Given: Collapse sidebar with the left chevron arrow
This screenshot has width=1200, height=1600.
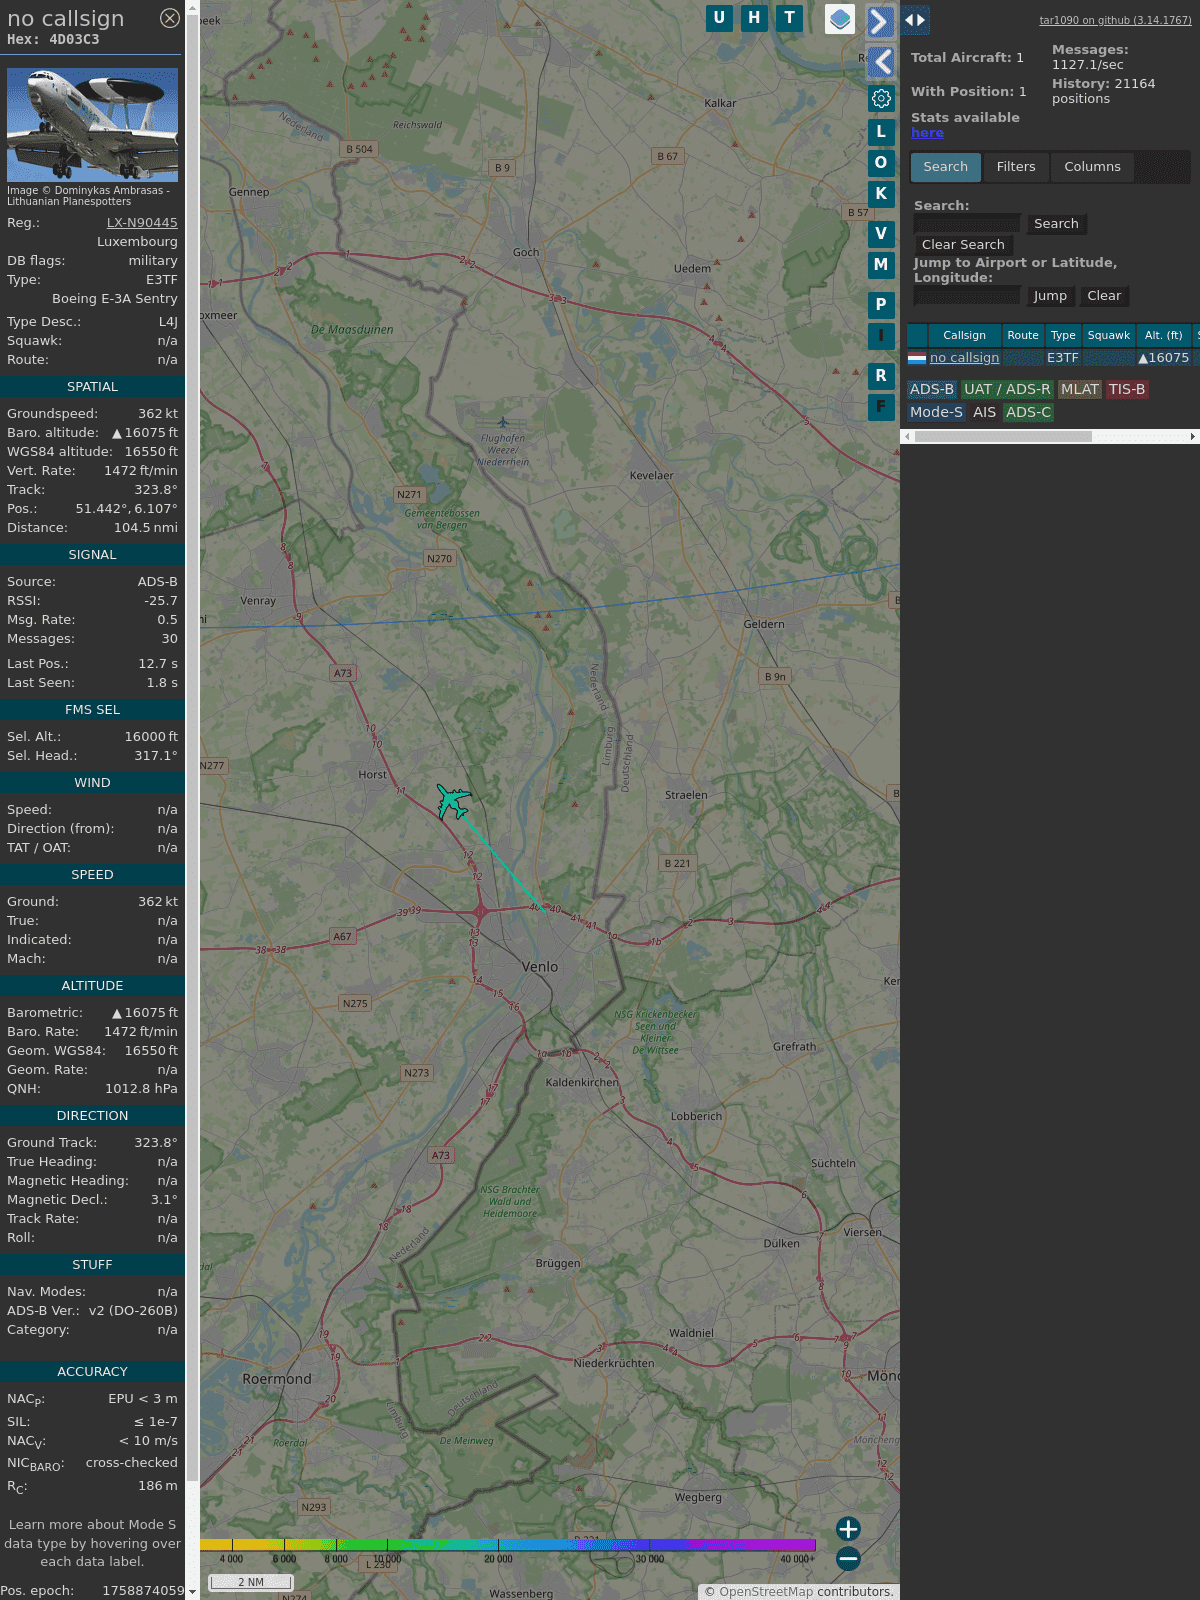Looking at the screenshot, I should tap(881, 62).
